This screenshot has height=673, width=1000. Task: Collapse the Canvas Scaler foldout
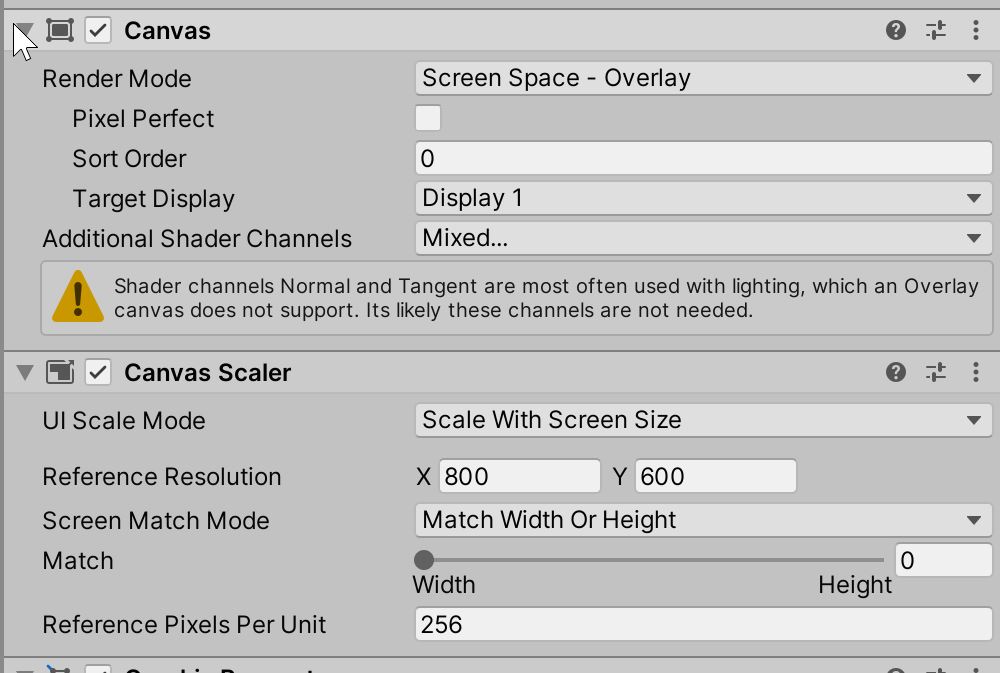point(24,372)
